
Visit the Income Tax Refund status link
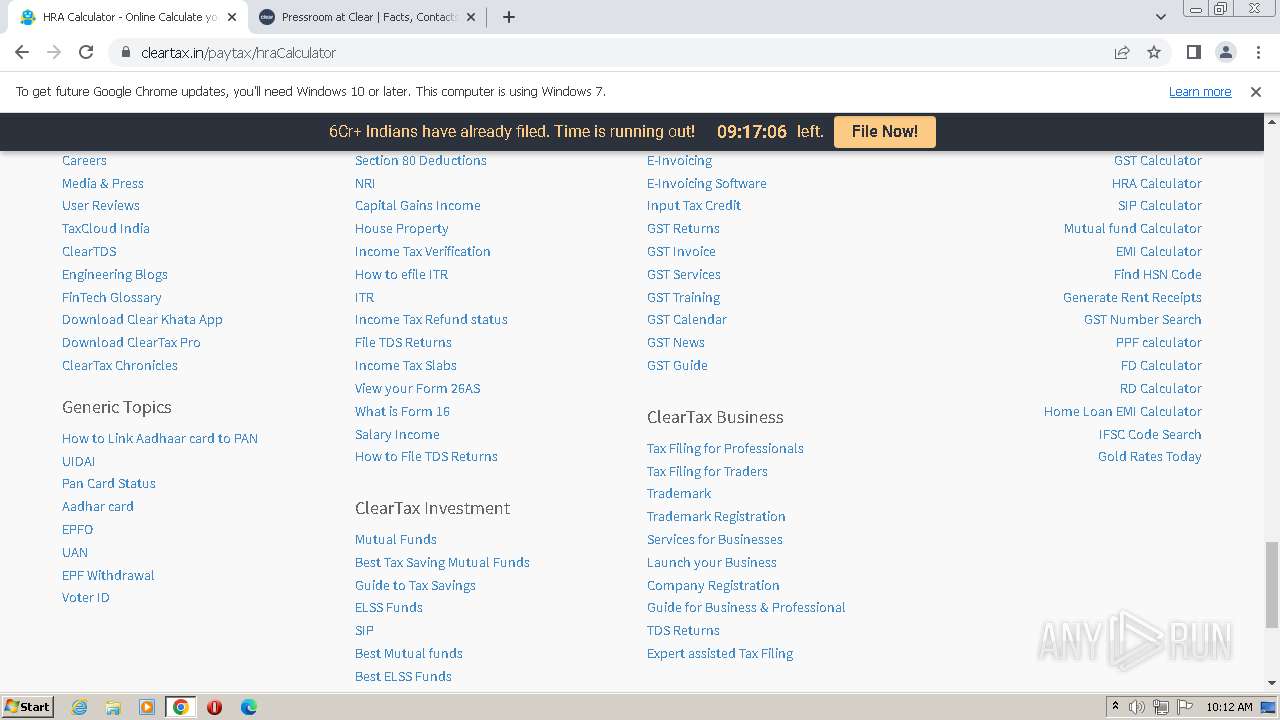(431, 319)
